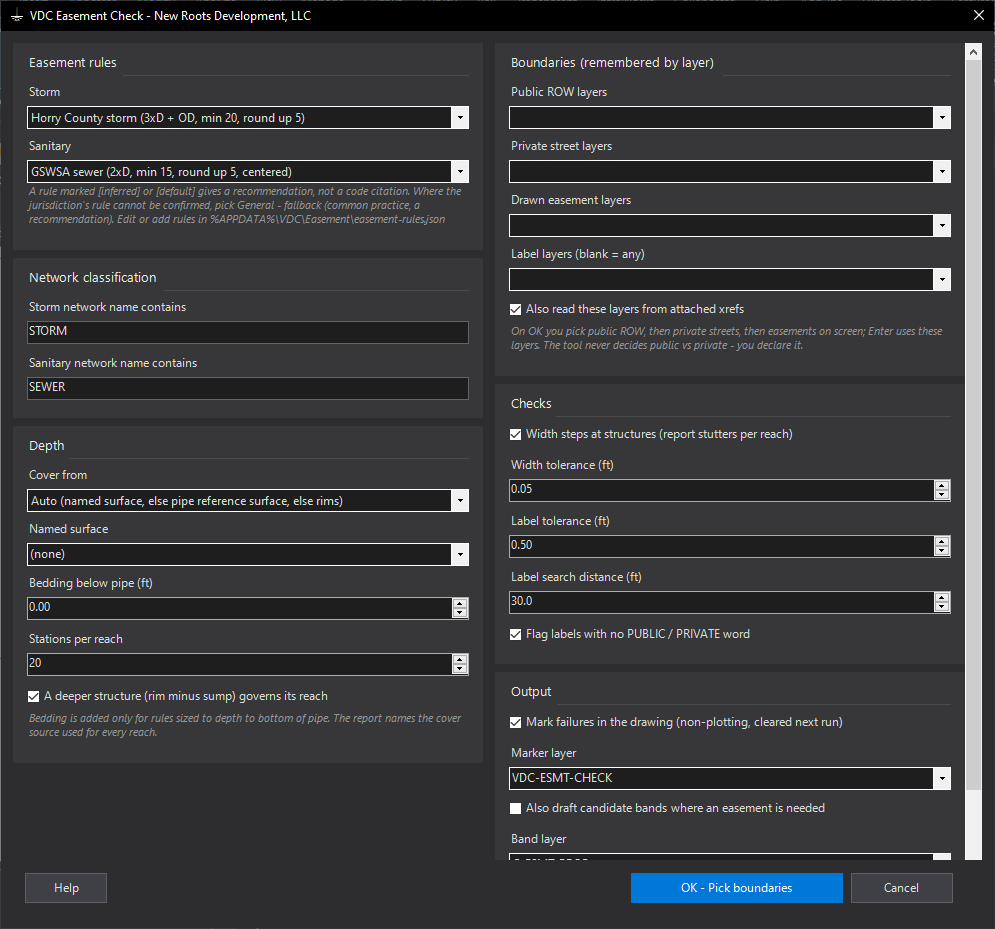Increase Label search distance with up arrow

click(942, 597)
